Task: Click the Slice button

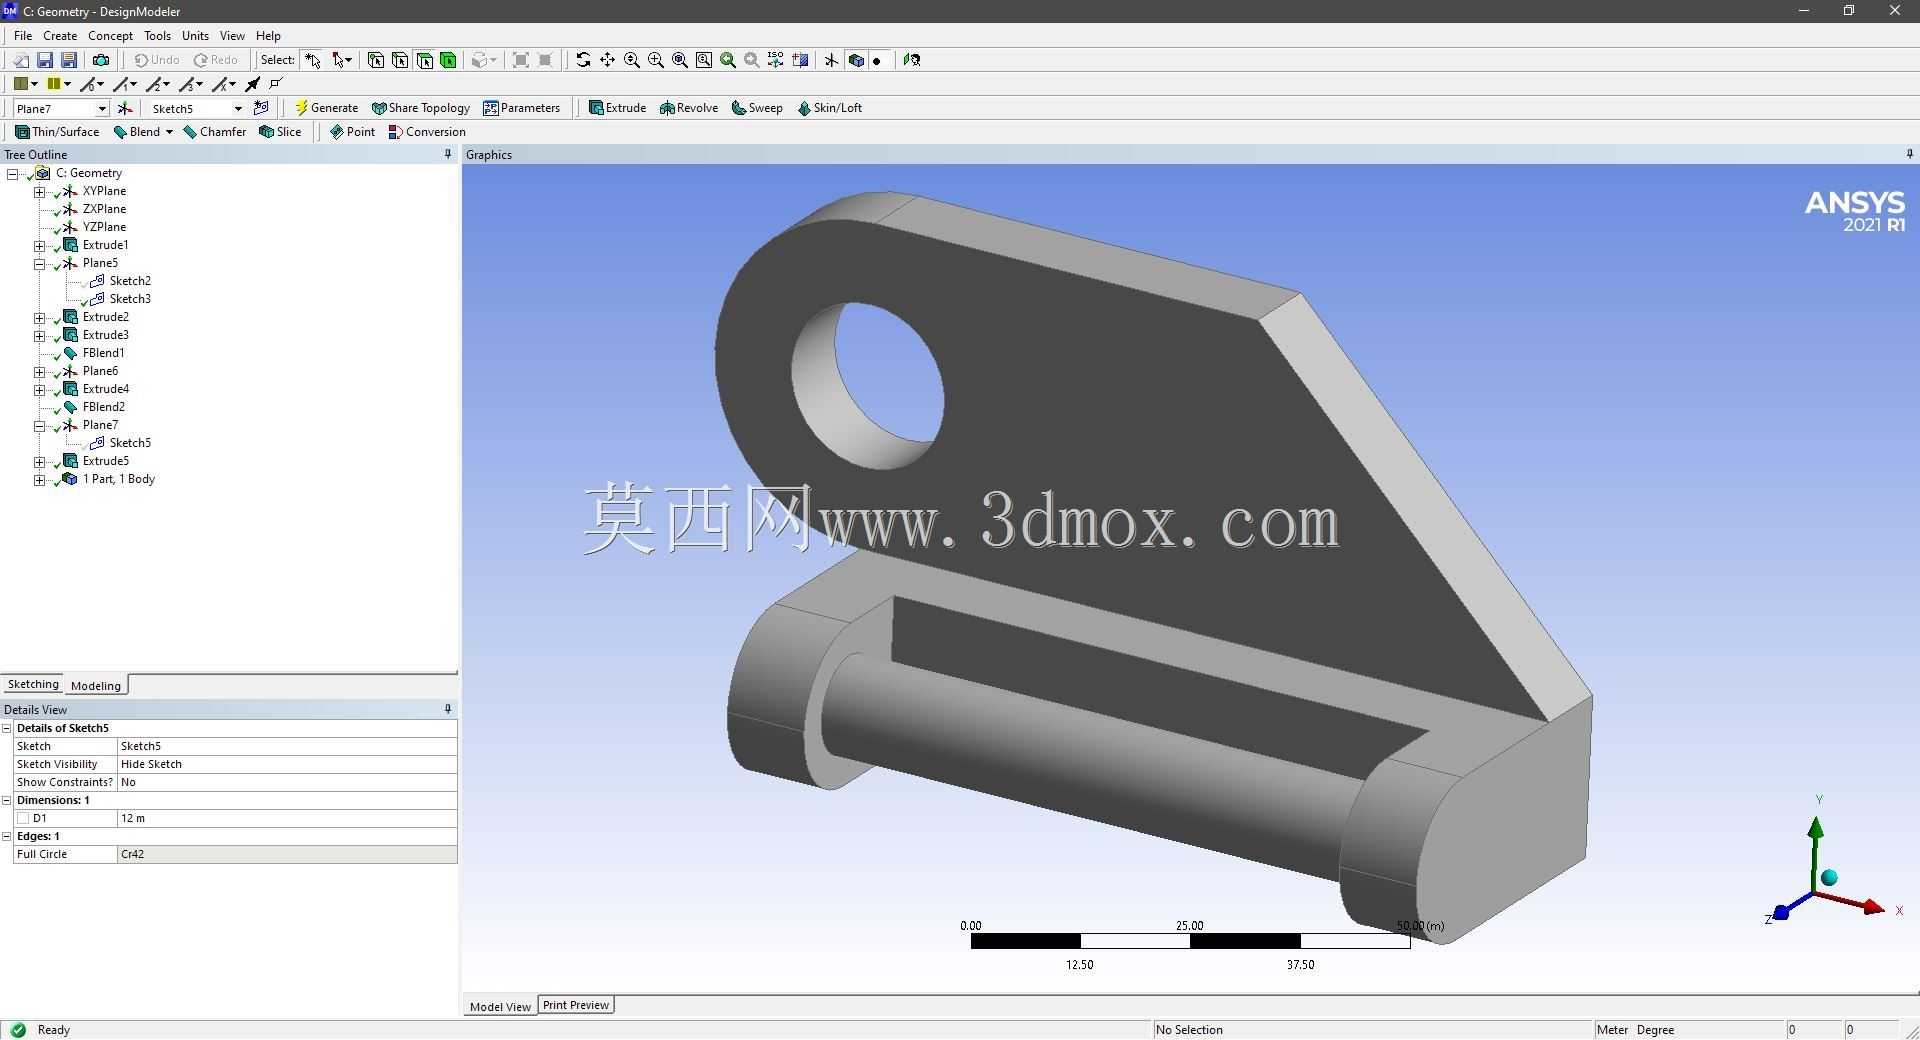Action: point(280,132)
